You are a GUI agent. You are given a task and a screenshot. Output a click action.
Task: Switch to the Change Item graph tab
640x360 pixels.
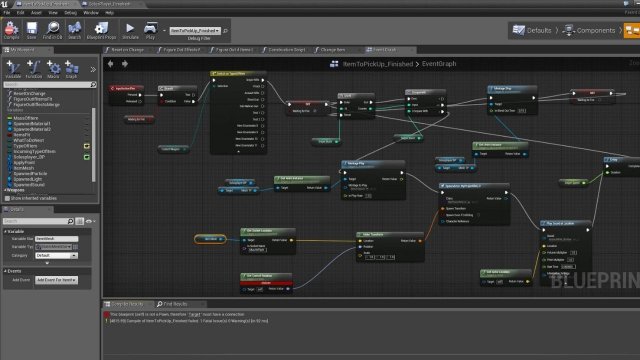(x=333, y=50)
